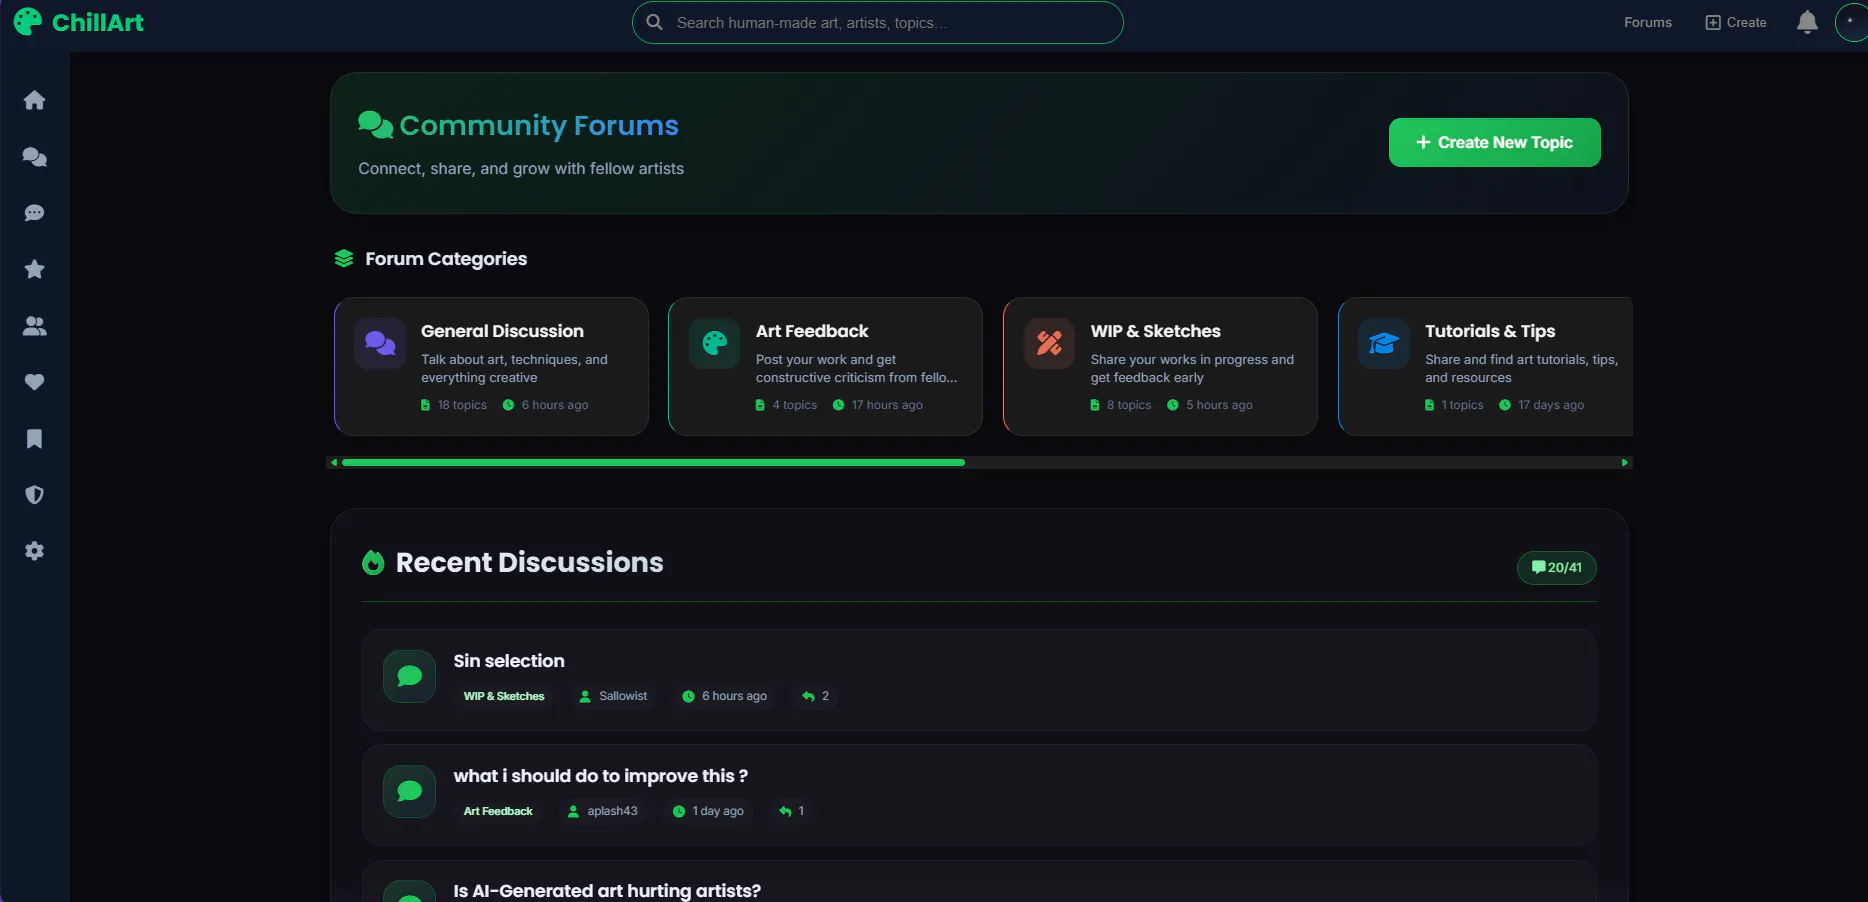Open the WIP & Sketches category card
This screenshot has height=902, width=1868.
(x=1160, y=366)
